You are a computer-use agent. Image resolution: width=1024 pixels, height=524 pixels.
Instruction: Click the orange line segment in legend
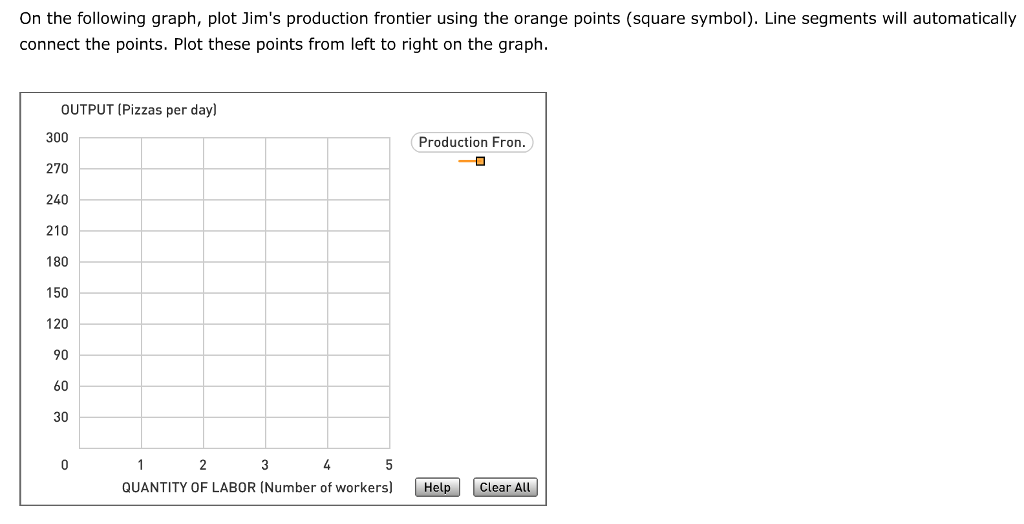pos(467,161)
